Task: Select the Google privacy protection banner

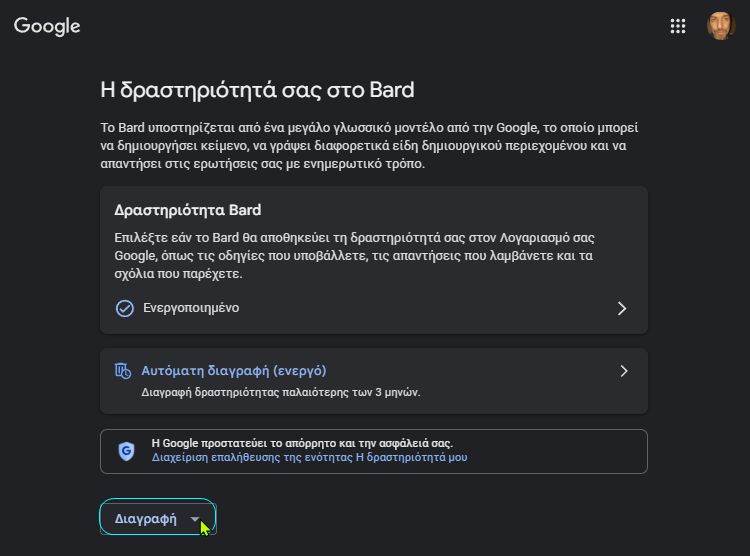Action: pyautogui.click(x=374, y=451)
